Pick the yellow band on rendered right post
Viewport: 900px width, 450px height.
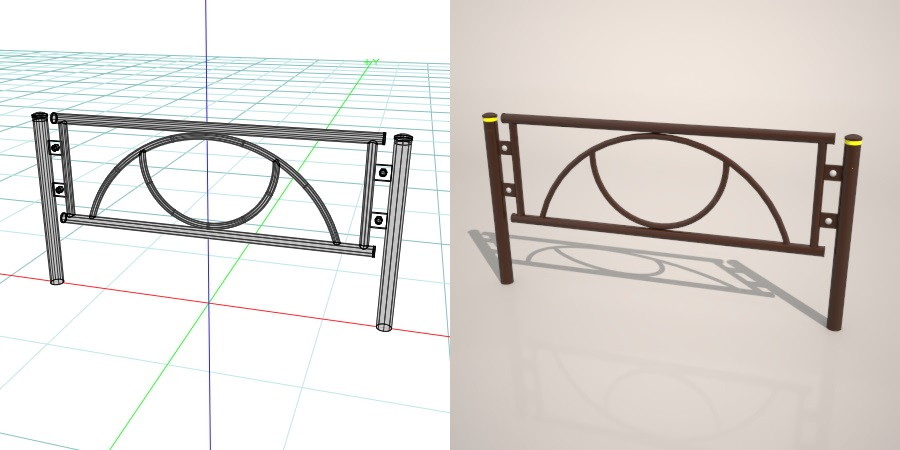pyautogui.click(x=853, y=141)
